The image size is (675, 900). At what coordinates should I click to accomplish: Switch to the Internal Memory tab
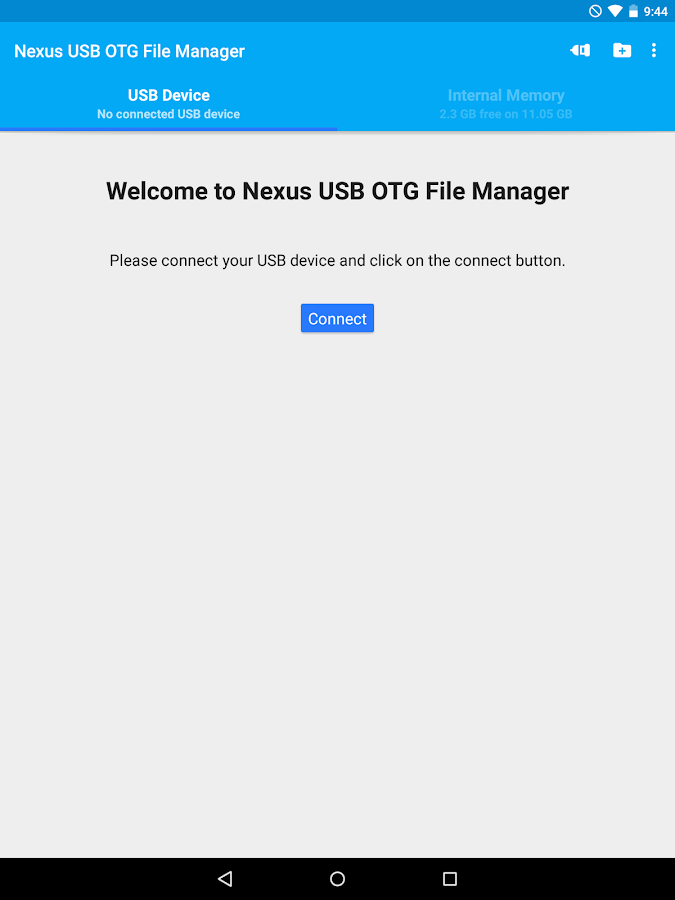pyautogui.click(x=506, y=103)
